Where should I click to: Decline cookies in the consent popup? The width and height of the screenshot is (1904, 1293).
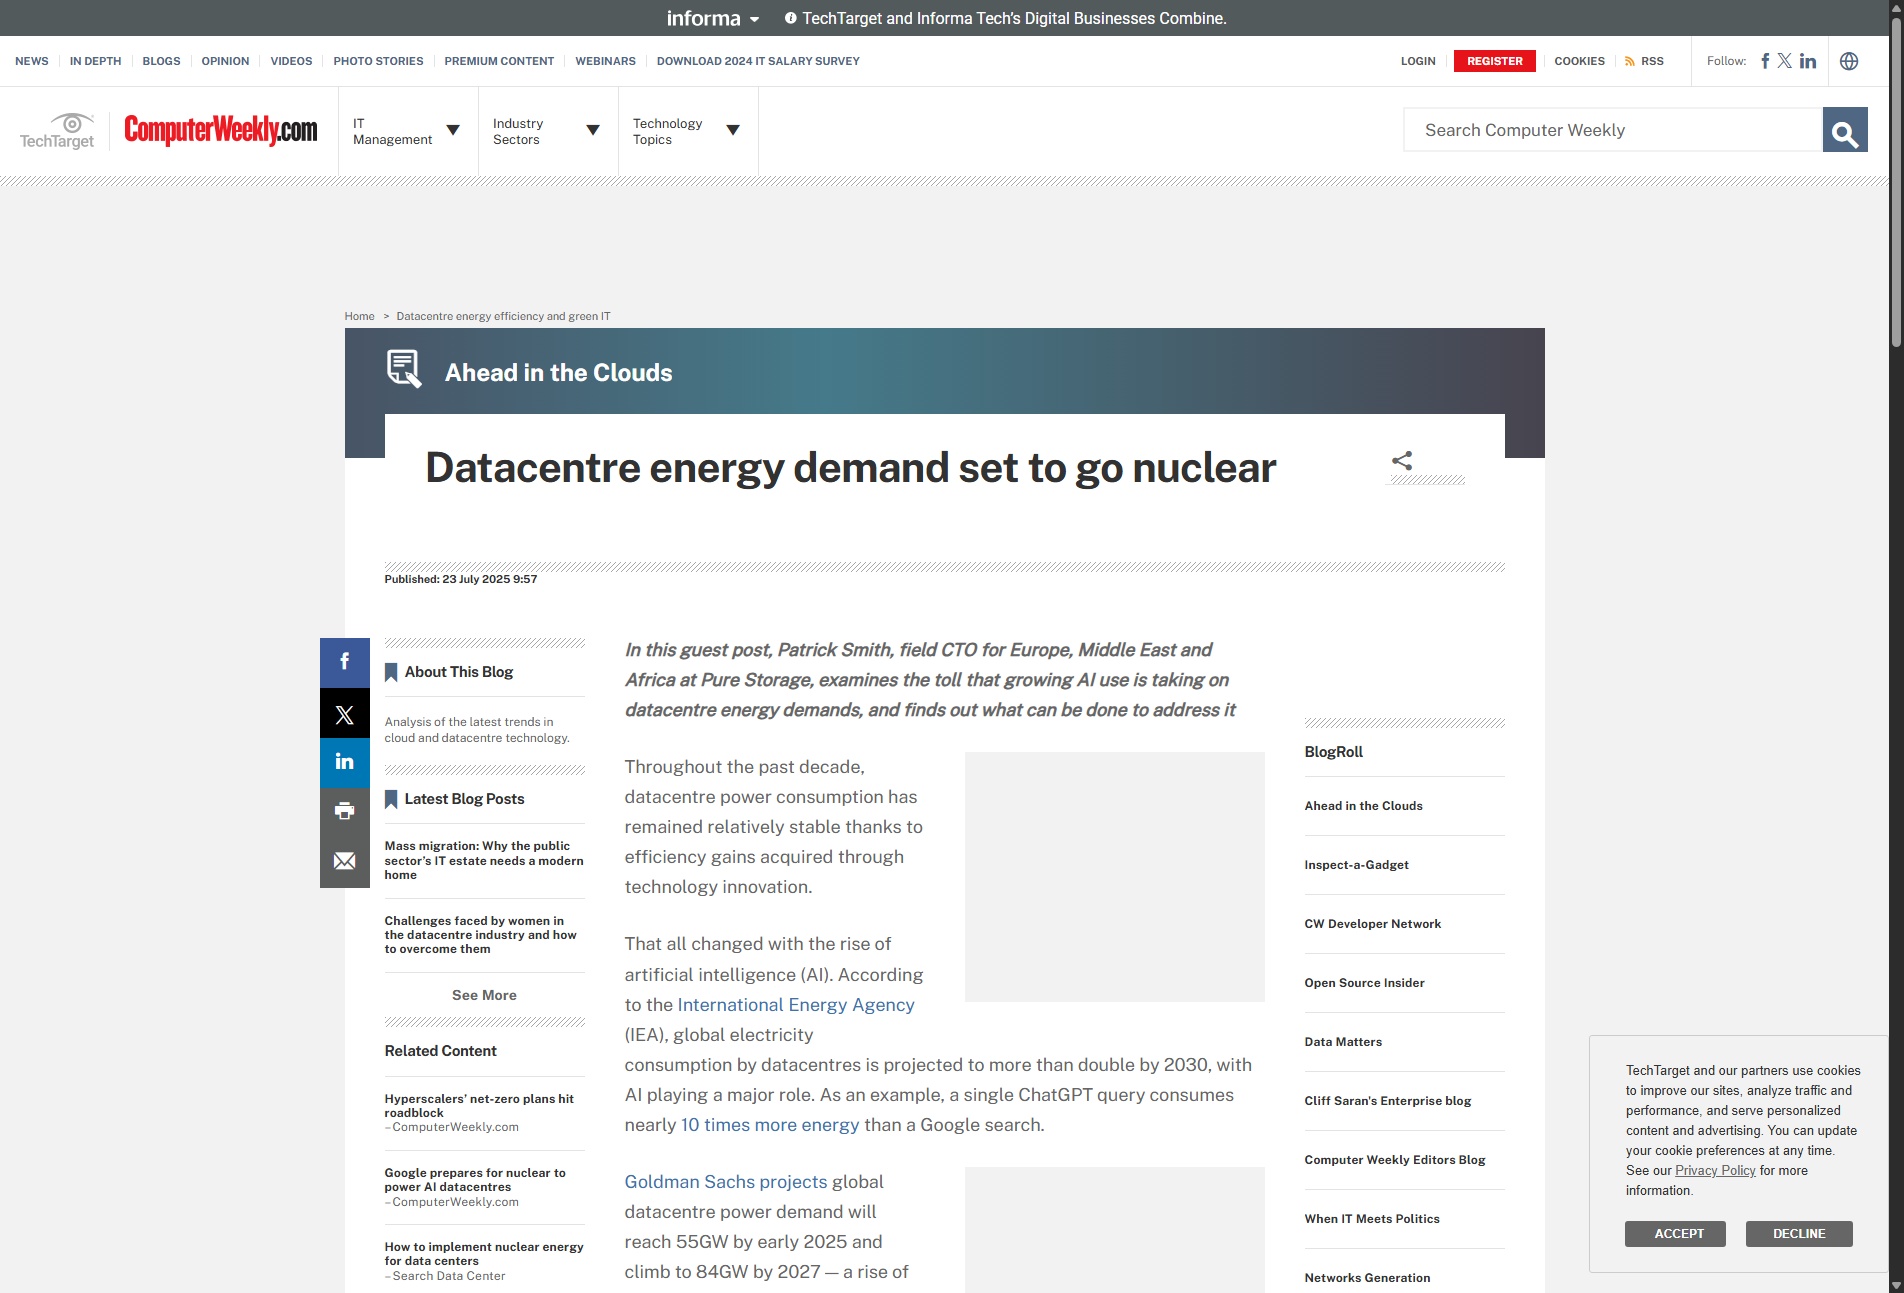pos(1799,1234)
